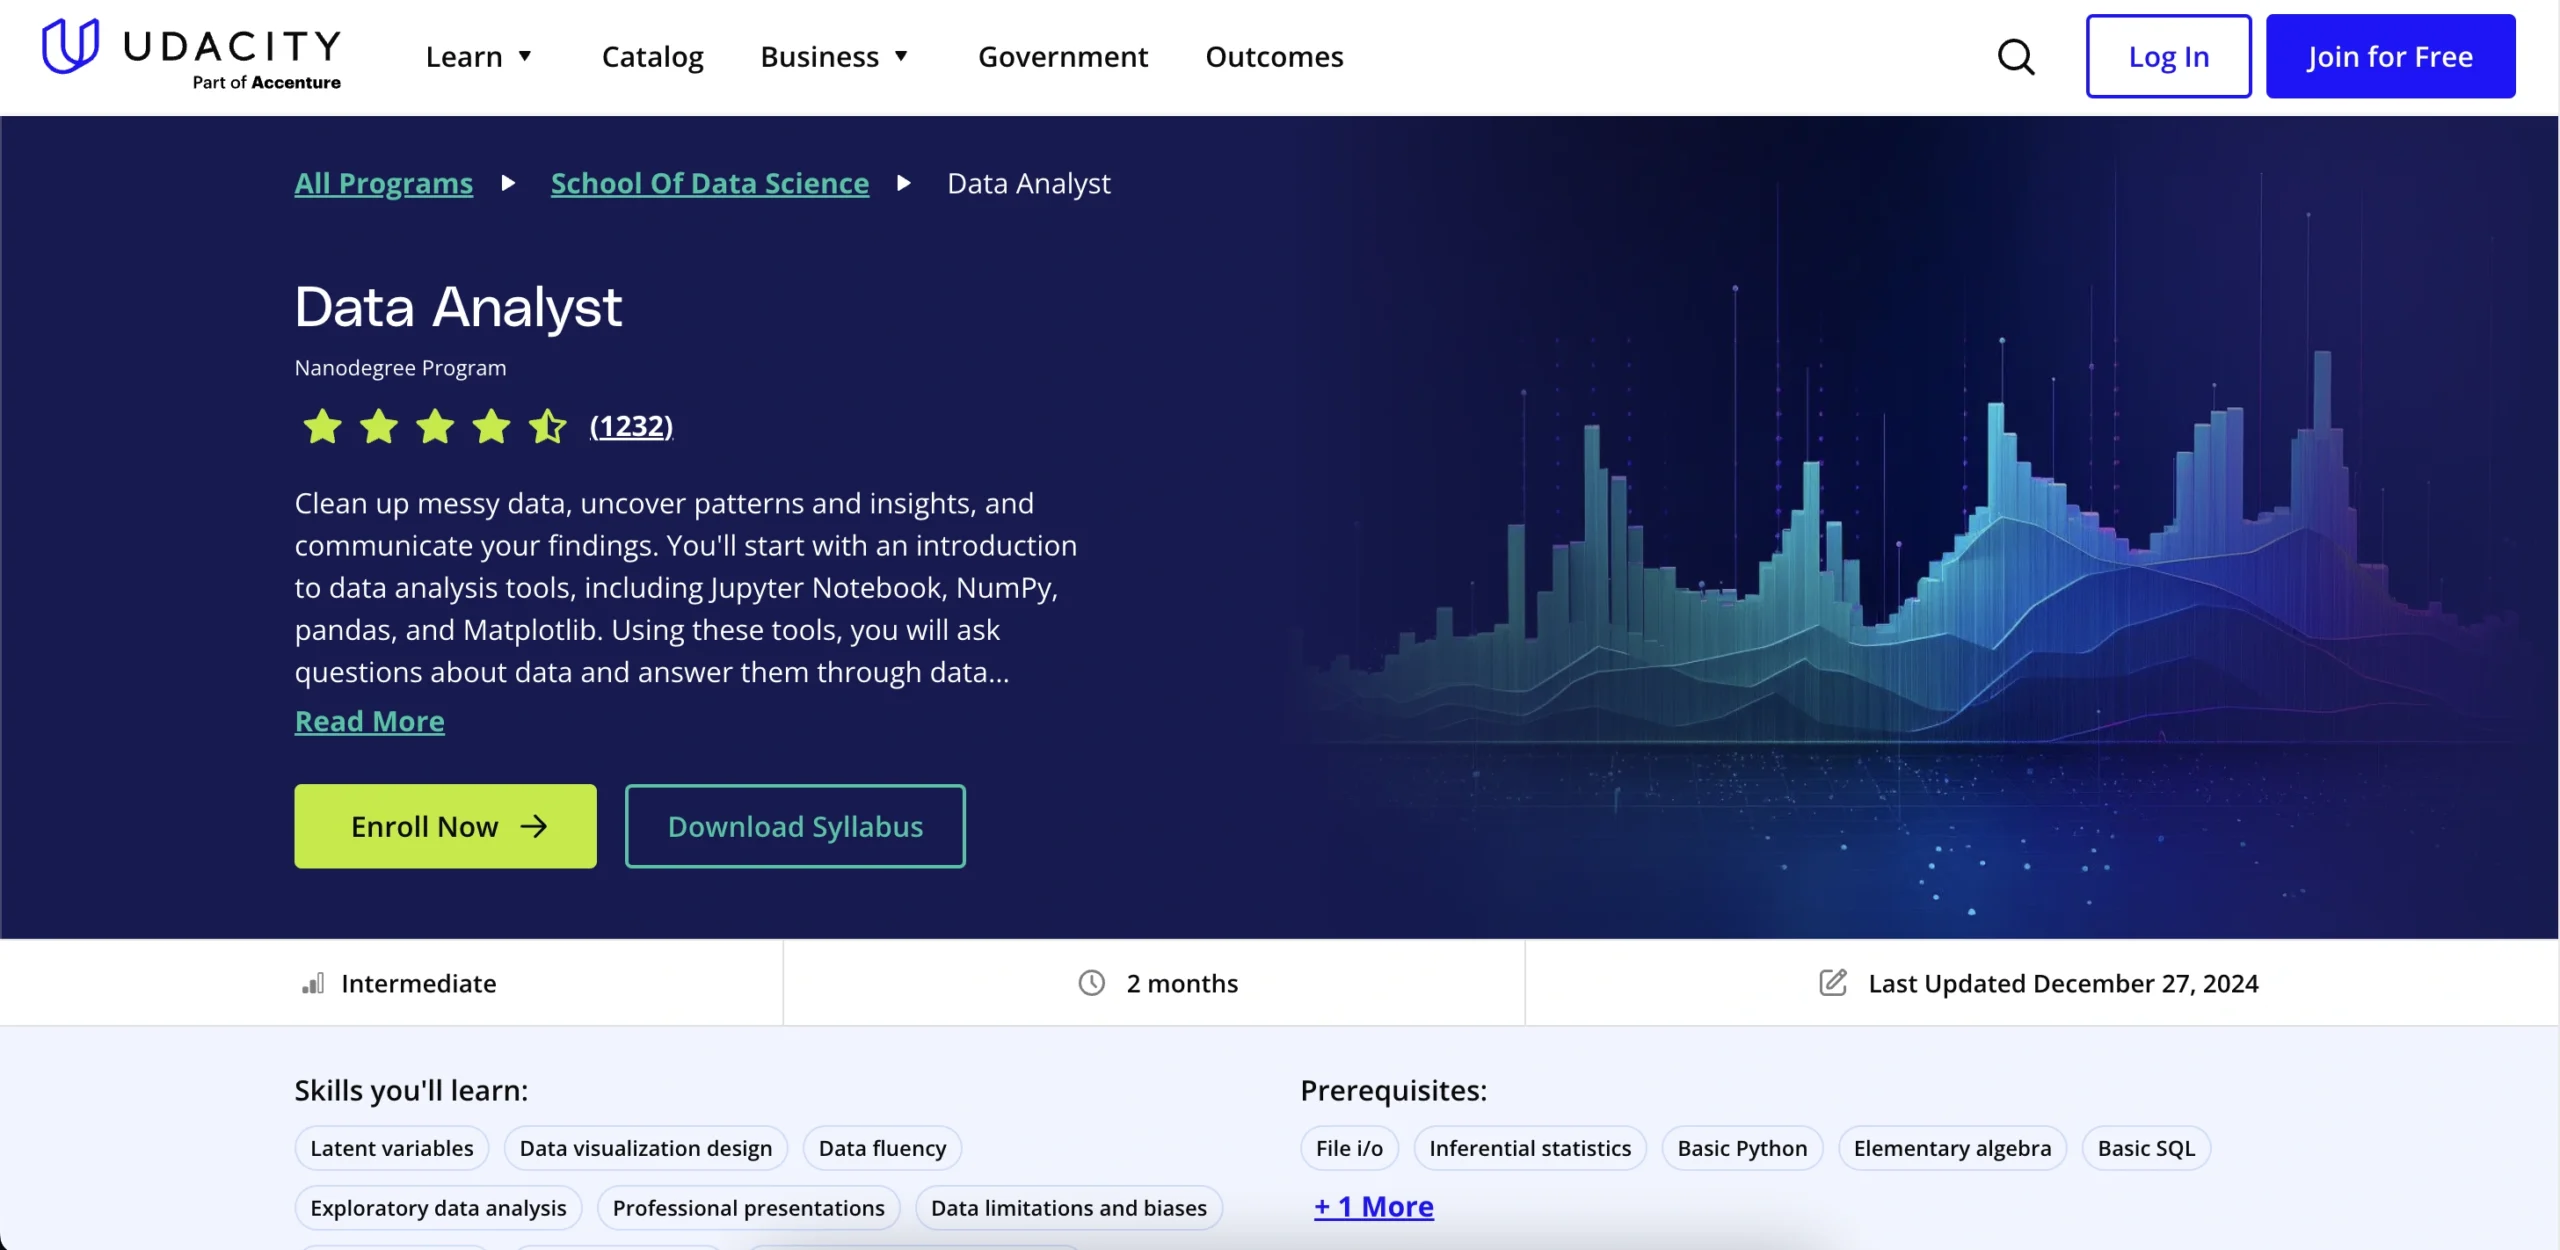This screenshot has height=1250, width=2560.
Task: Click the Prerequisites heading
Action: click(1393, 1090)
